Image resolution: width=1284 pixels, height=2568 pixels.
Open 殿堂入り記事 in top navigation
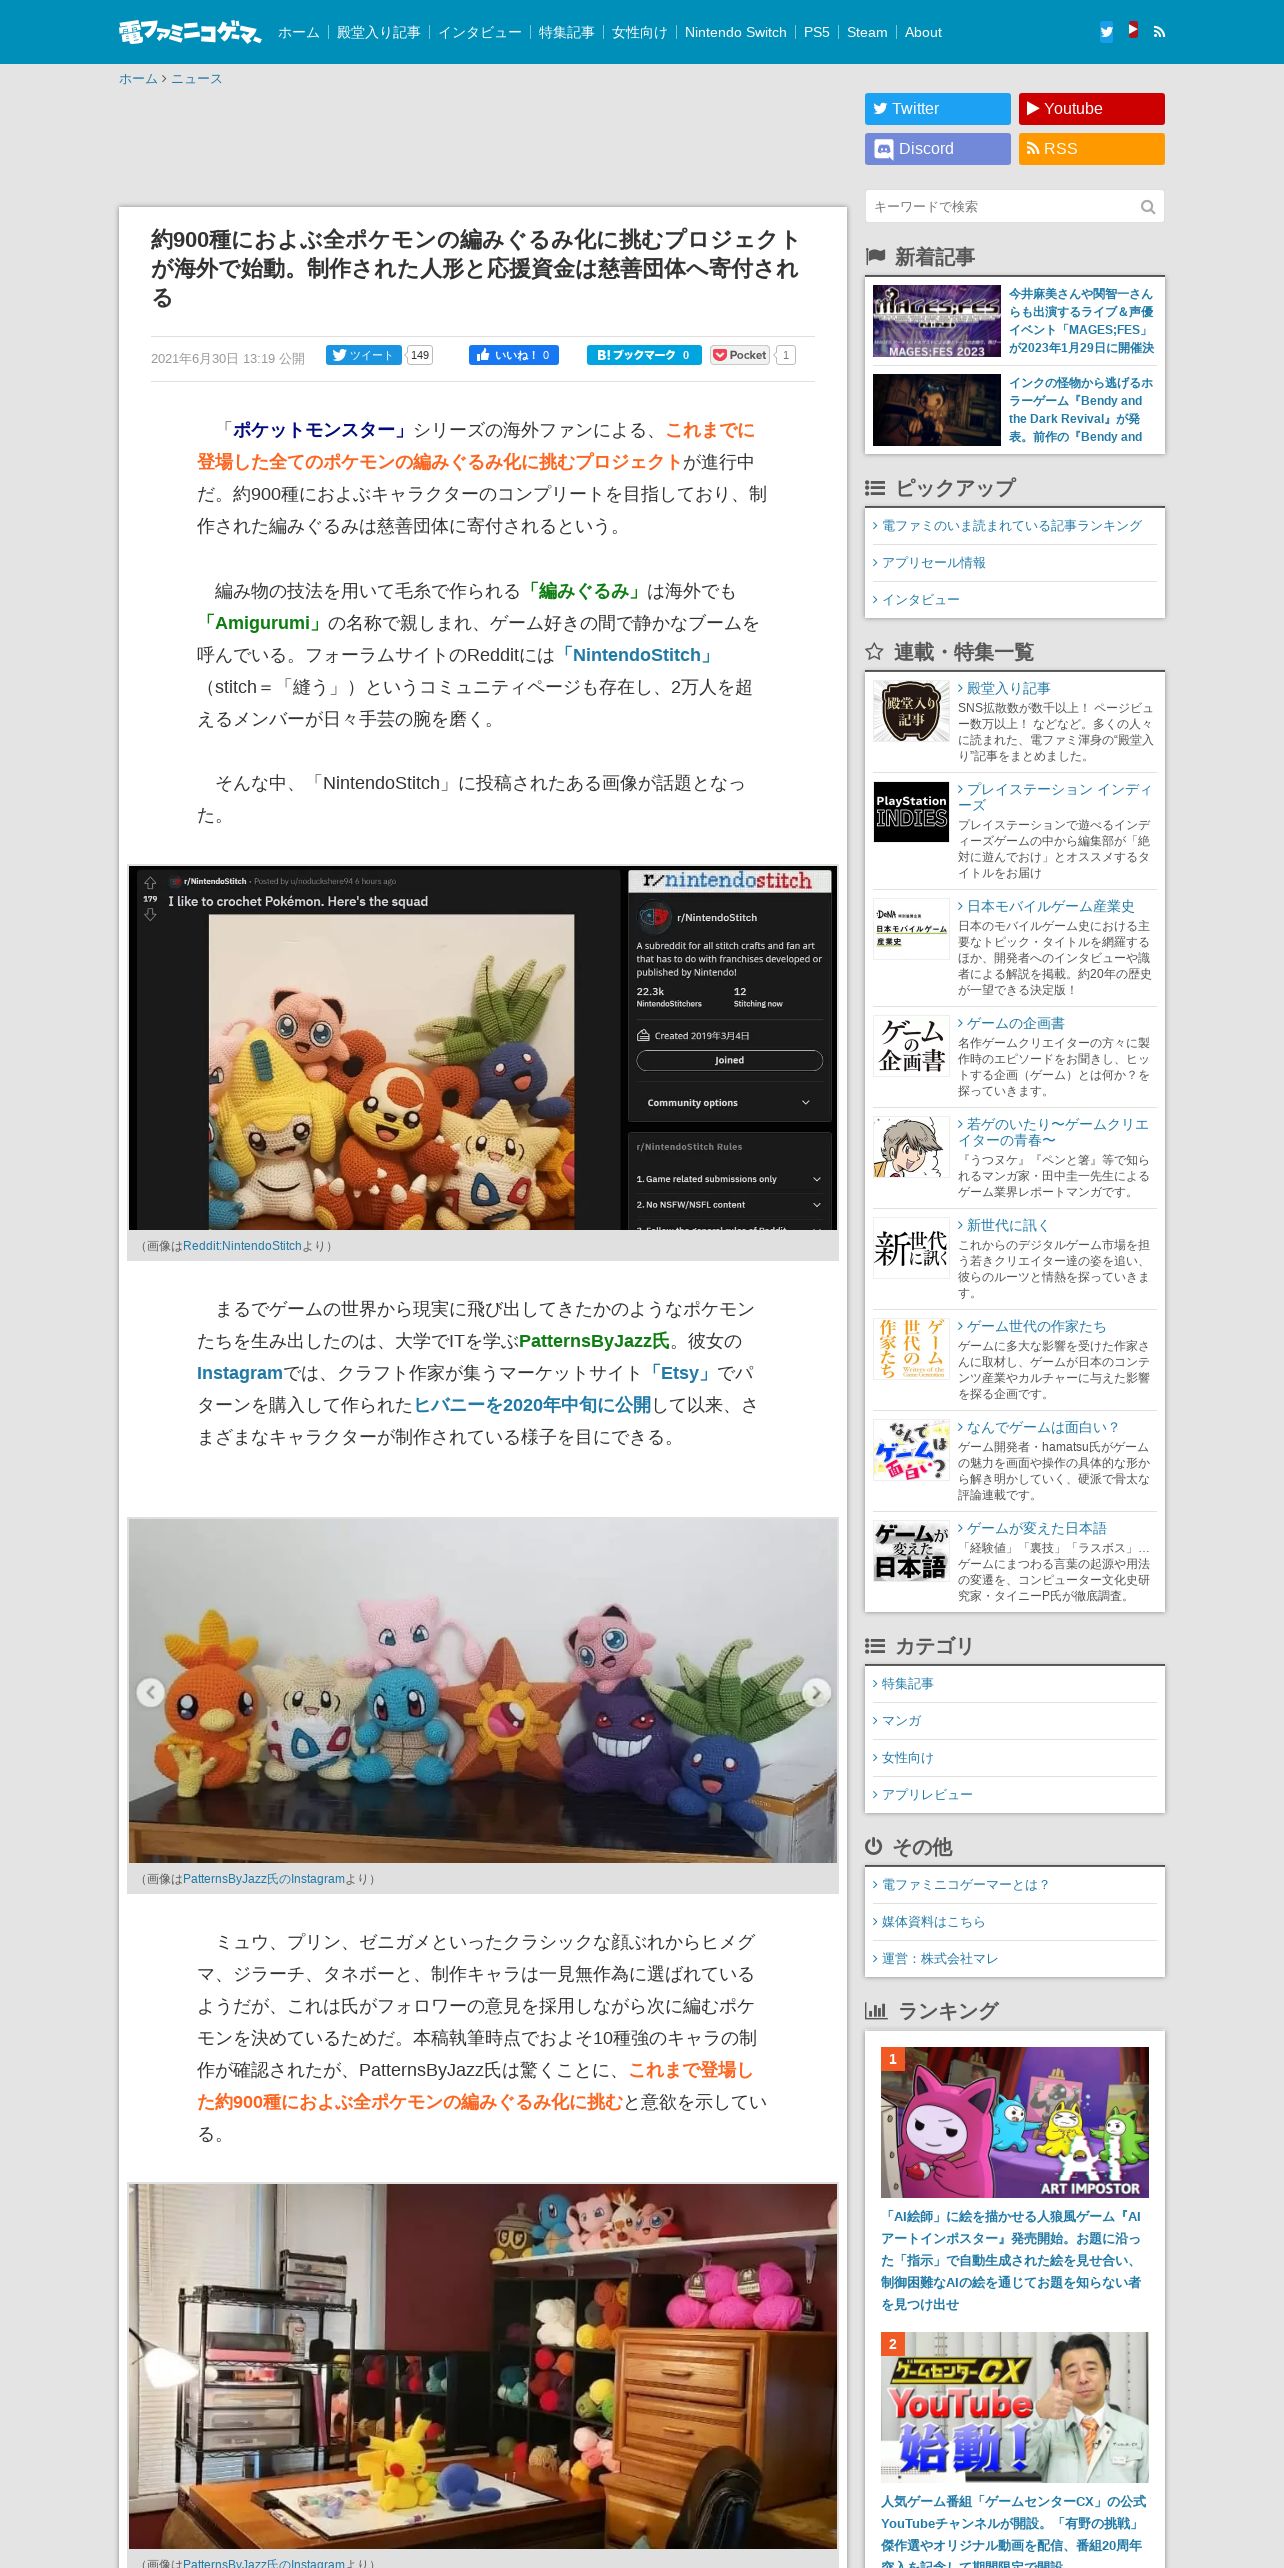(x=378, y=32)
